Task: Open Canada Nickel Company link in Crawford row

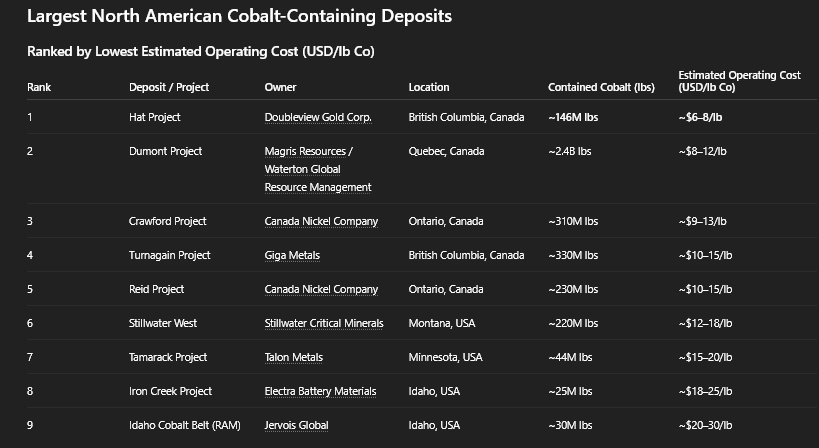Action: coord(321,221)
